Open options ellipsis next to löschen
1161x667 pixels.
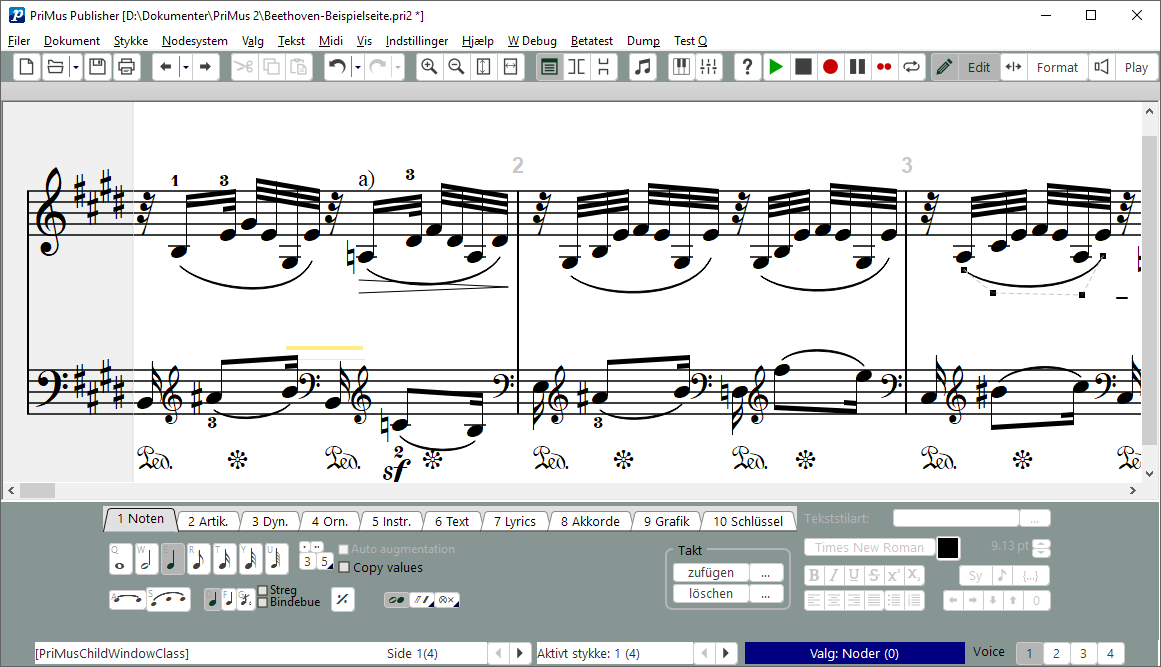click(x=766, y=594)
